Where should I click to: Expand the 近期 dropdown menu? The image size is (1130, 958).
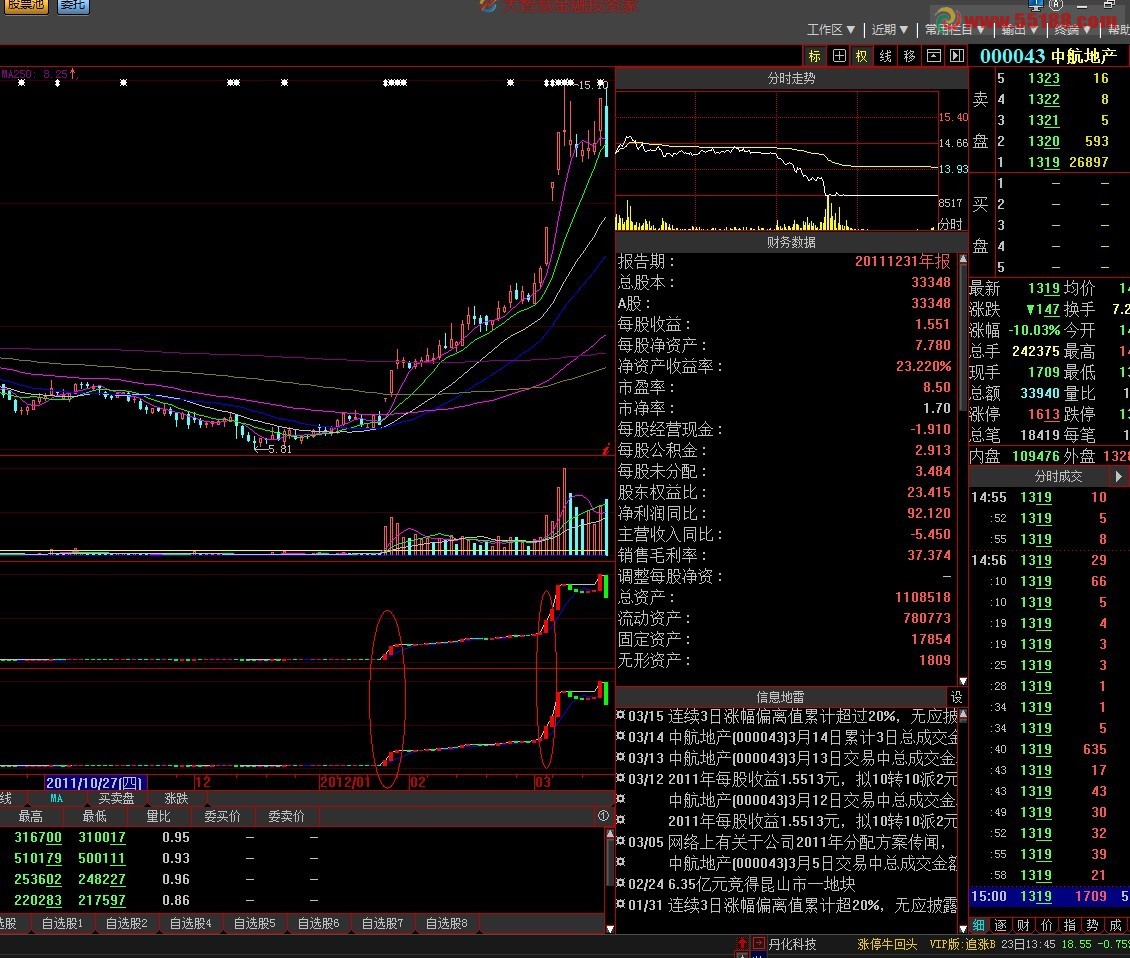tap(890, 30)
